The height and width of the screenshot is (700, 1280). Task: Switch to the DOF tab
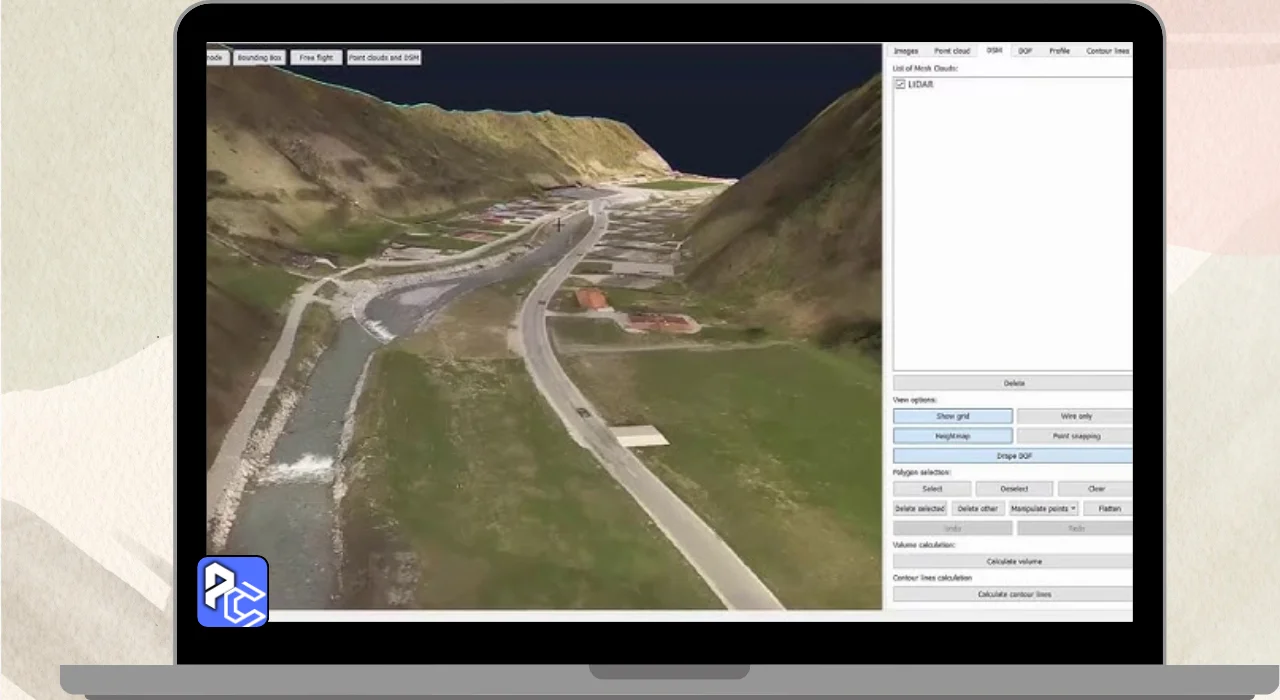(x=1025, y=50)
